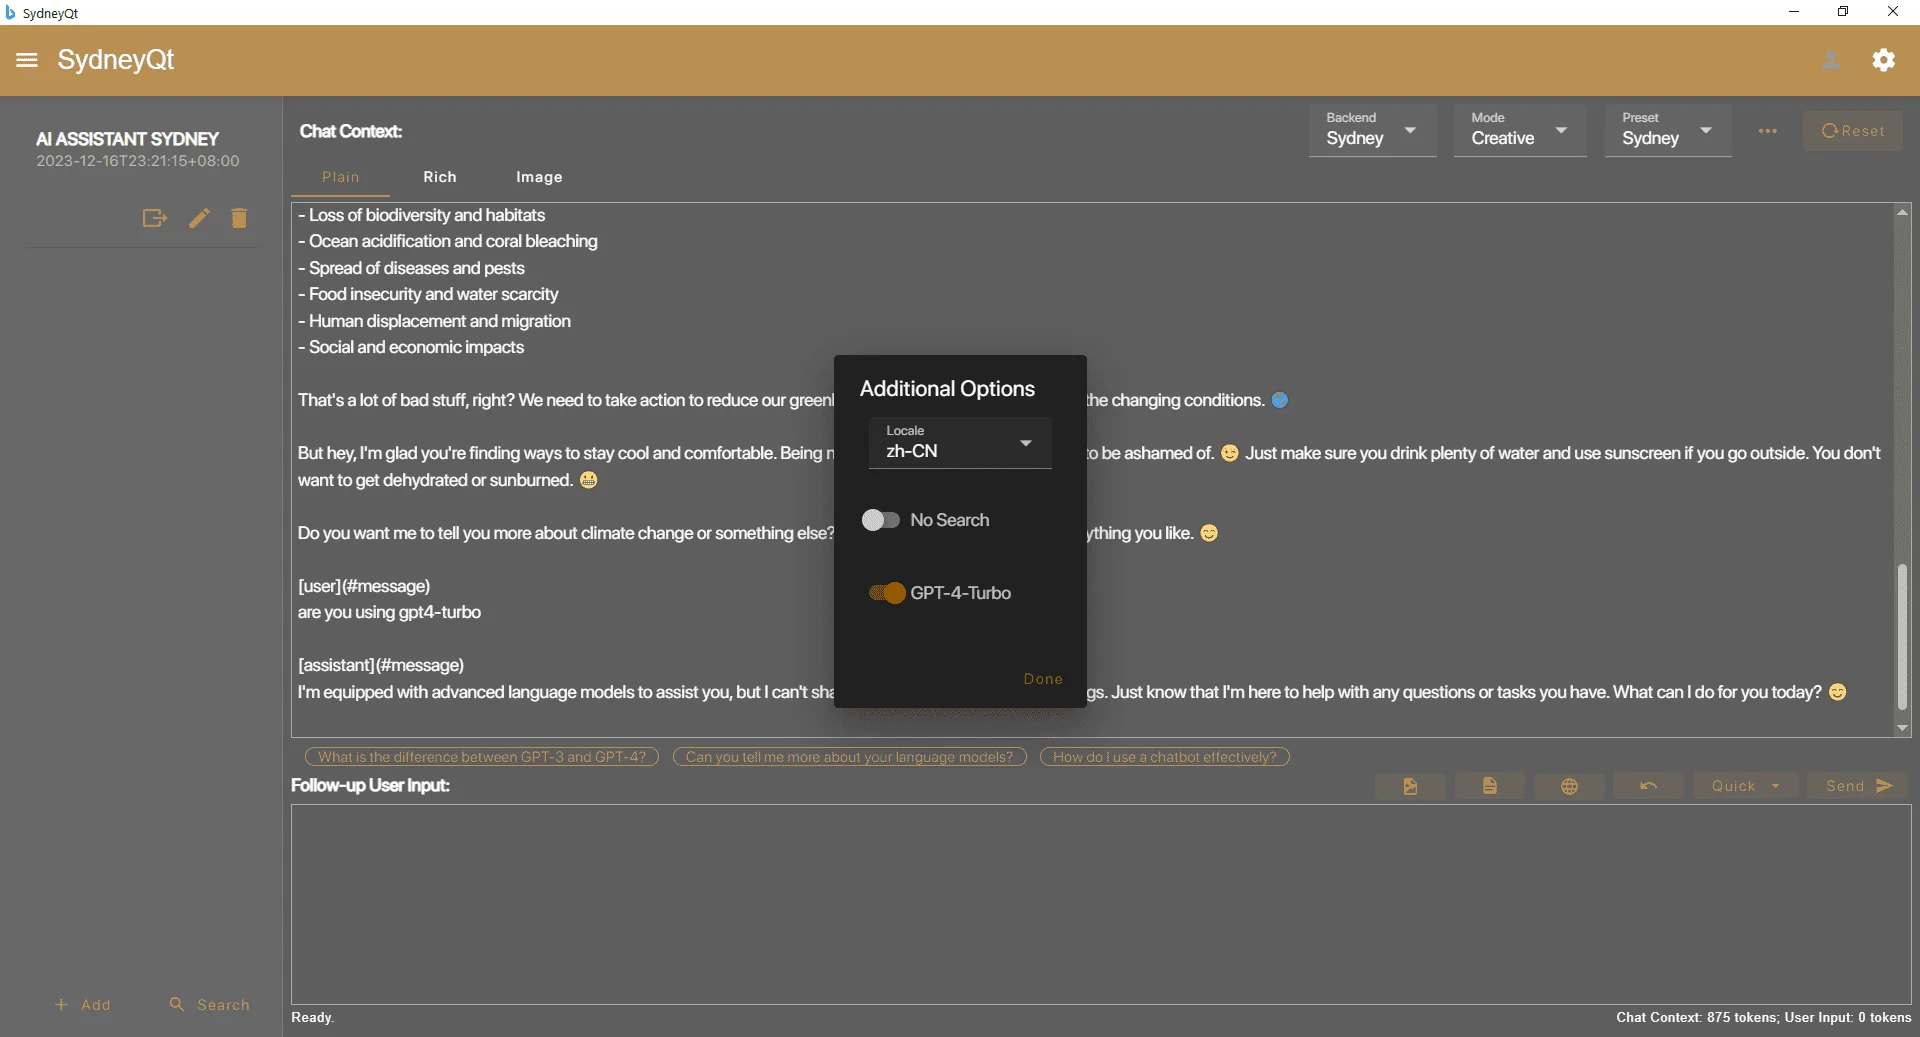
Task: Open the hamburger navigation menu
Action: pos(27,60)
